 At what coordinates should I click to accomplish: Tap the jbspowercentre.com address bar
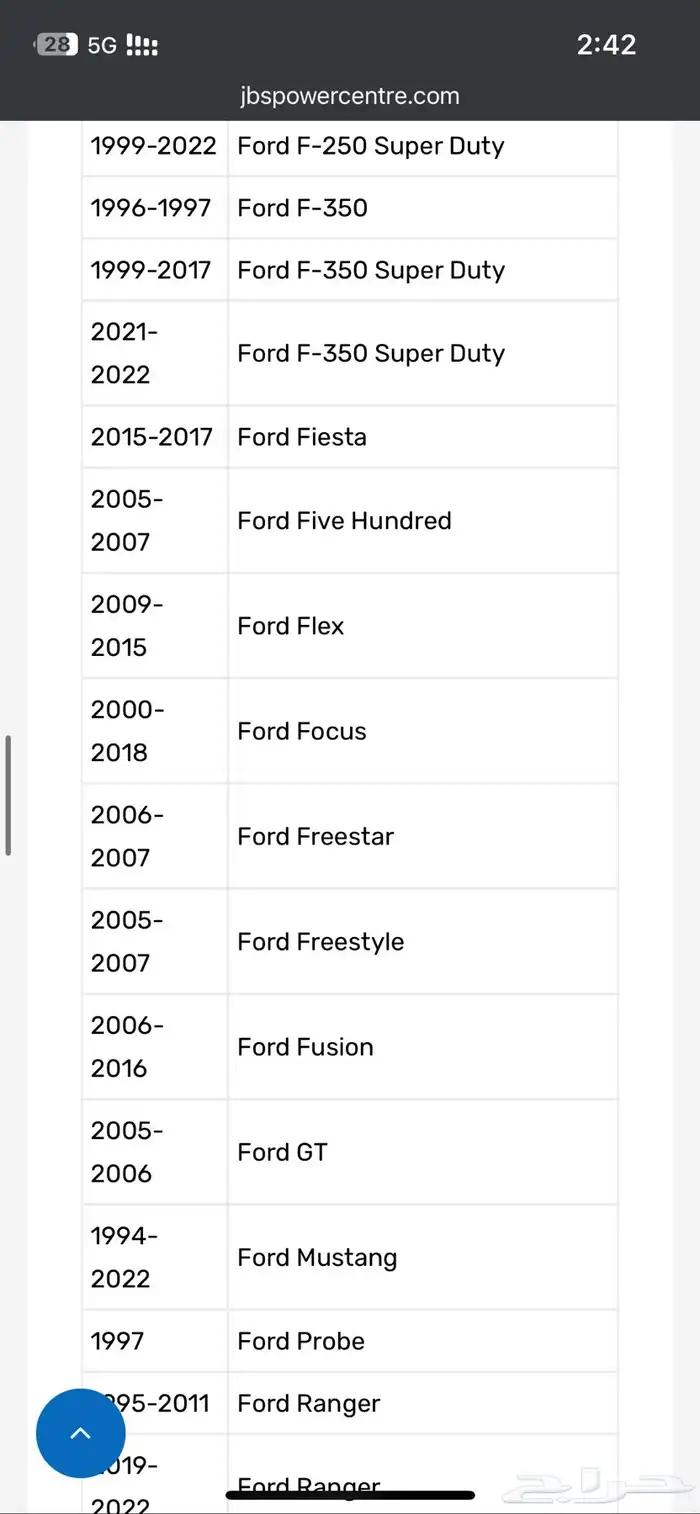(x=350, y=96)
